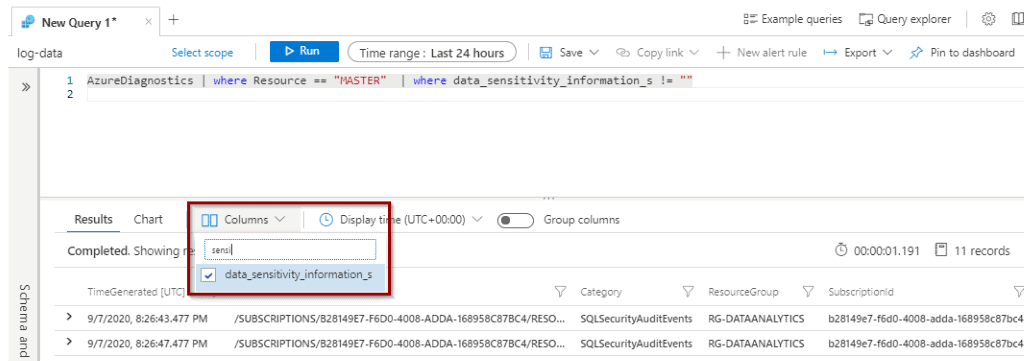
Task: Open Example queries
Action: [x=793, y=20]
